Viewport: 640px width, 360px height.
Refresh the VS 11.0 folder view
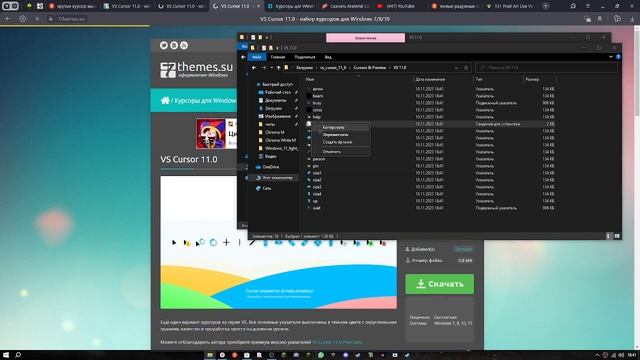(x=466, y=68)
